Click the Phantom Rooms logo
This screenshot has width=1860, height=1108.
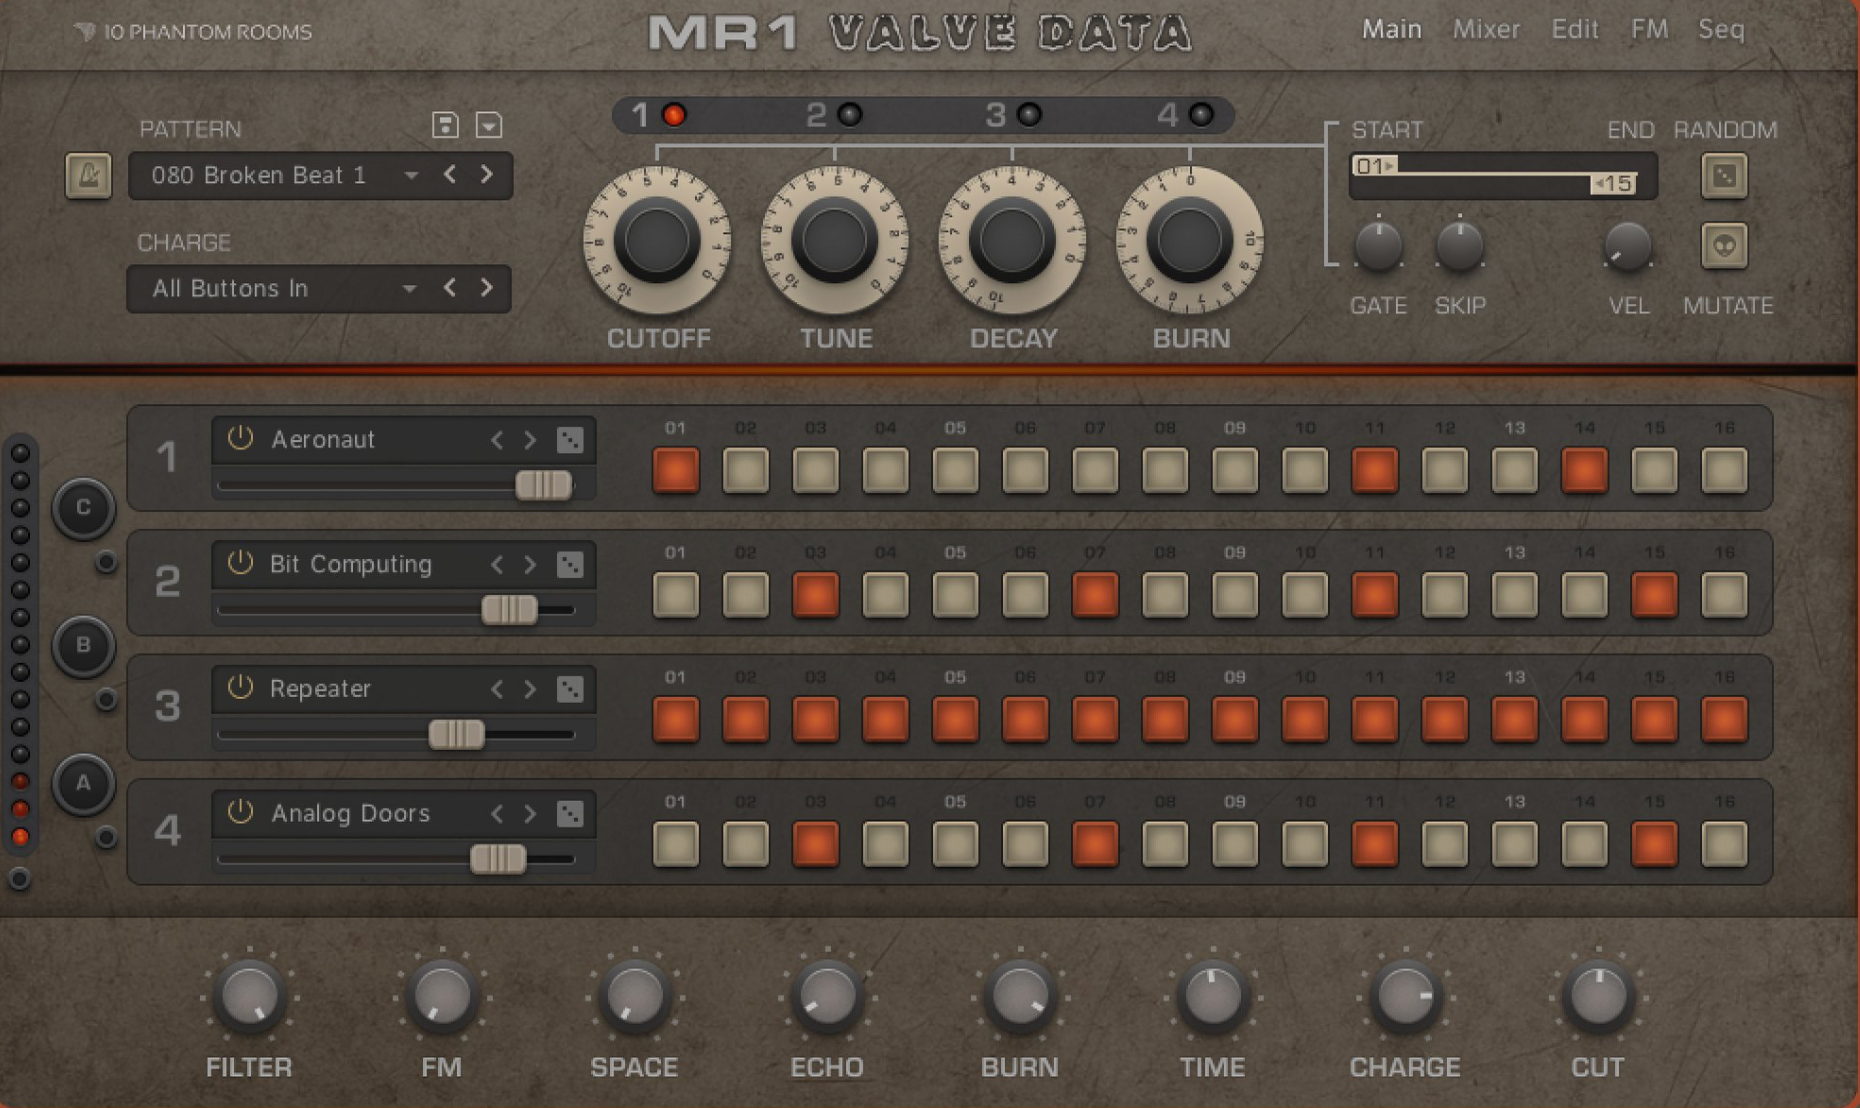[193, 32]
